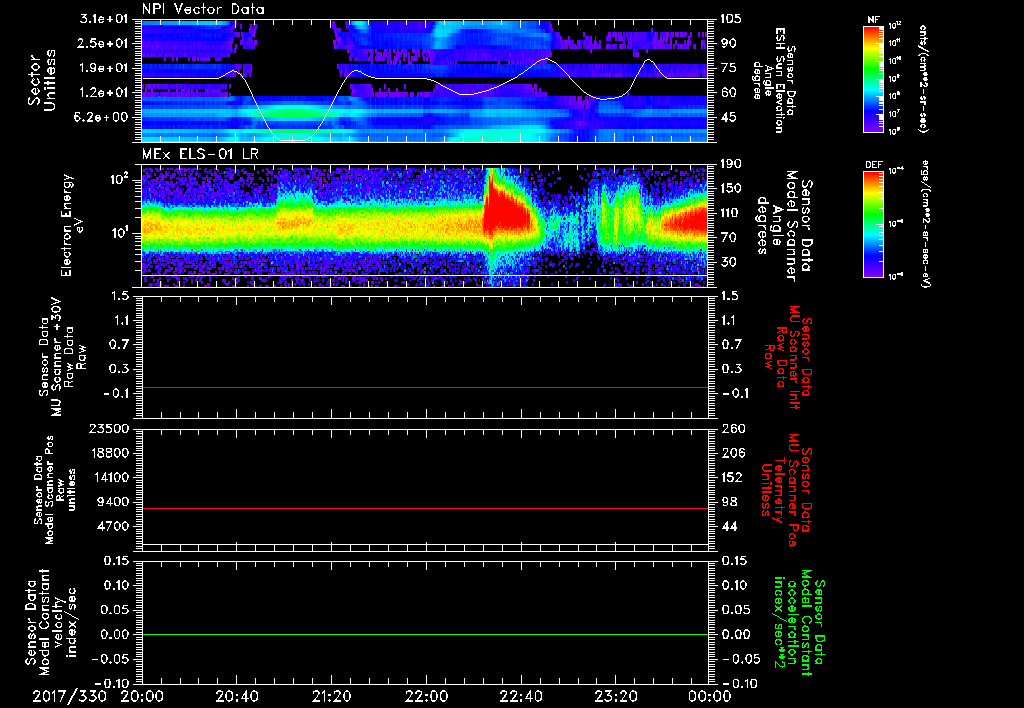Click the 44 telemetry axis value

pyautogui.click(x=728, y=526)
